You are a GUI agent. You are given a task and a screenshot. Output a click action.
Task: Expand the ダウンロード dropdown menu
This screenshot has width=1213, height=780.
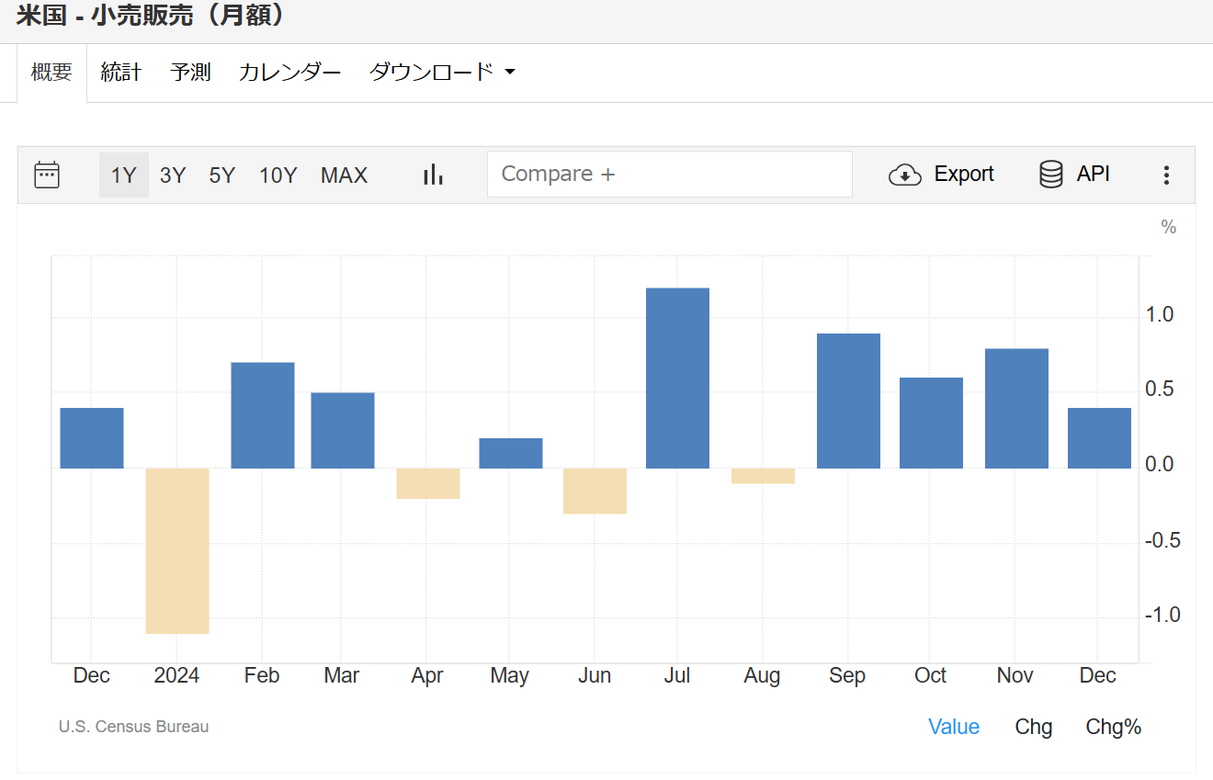442,72
